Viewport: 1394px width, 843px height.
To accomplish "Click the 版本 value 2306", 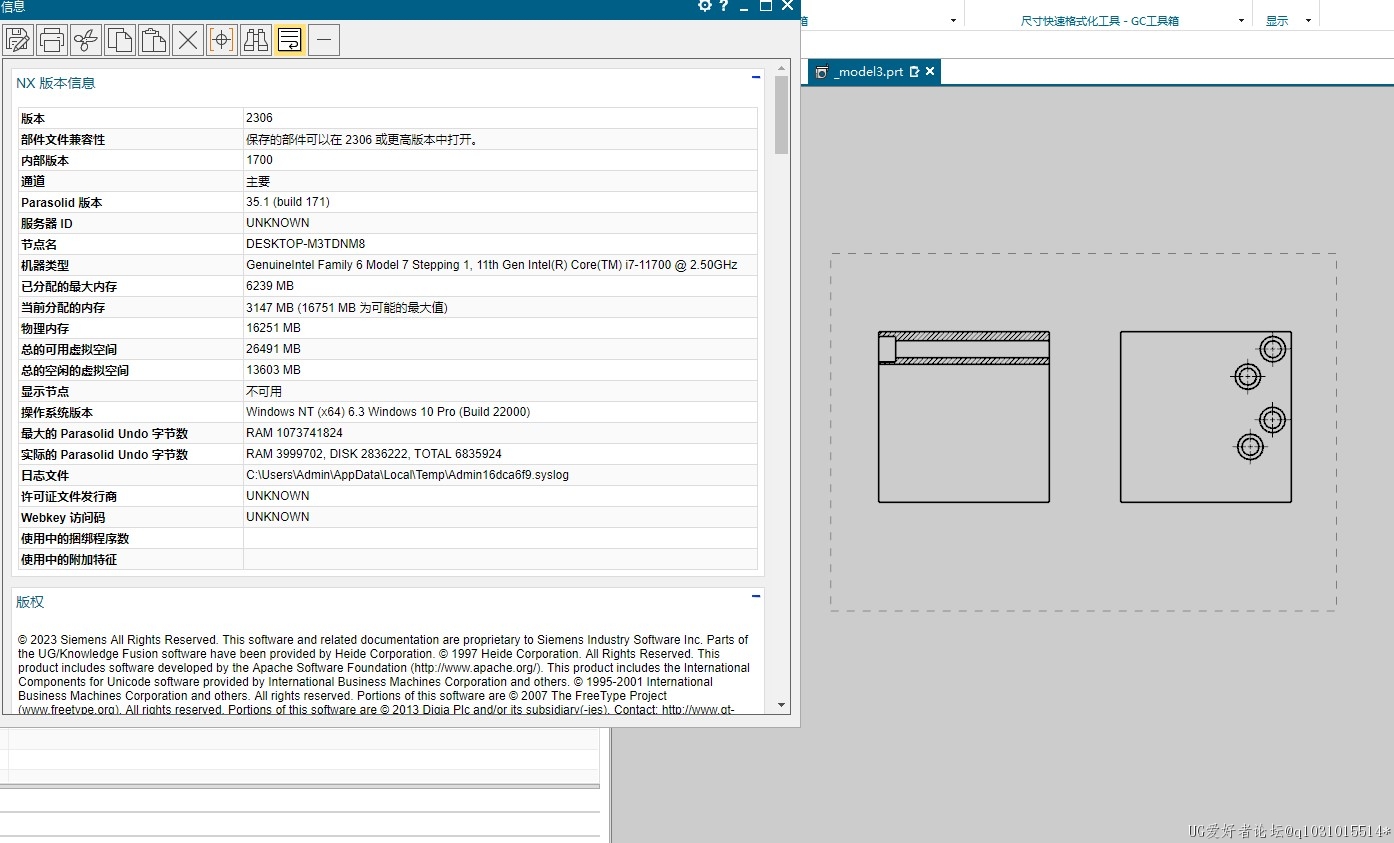I will pyautogui.click(x=259, y=118).
